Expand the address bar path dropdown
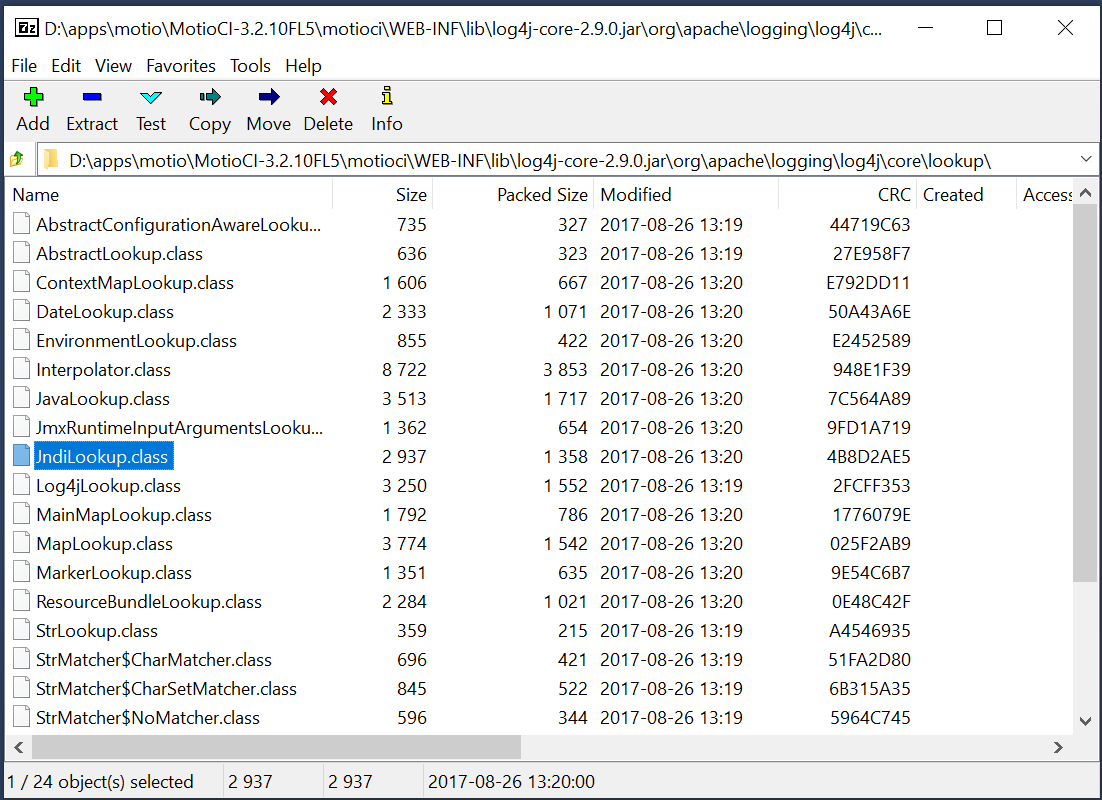 1086,160
